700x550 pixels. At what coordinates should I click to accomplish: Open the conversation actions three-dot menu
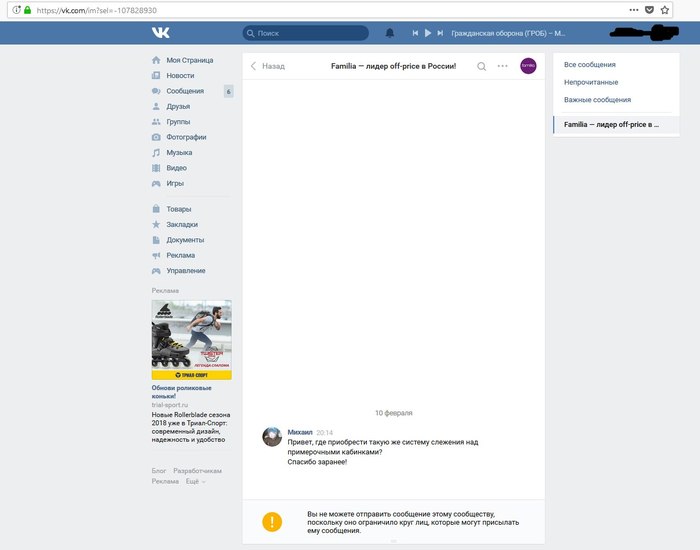(x=503, y=66)
